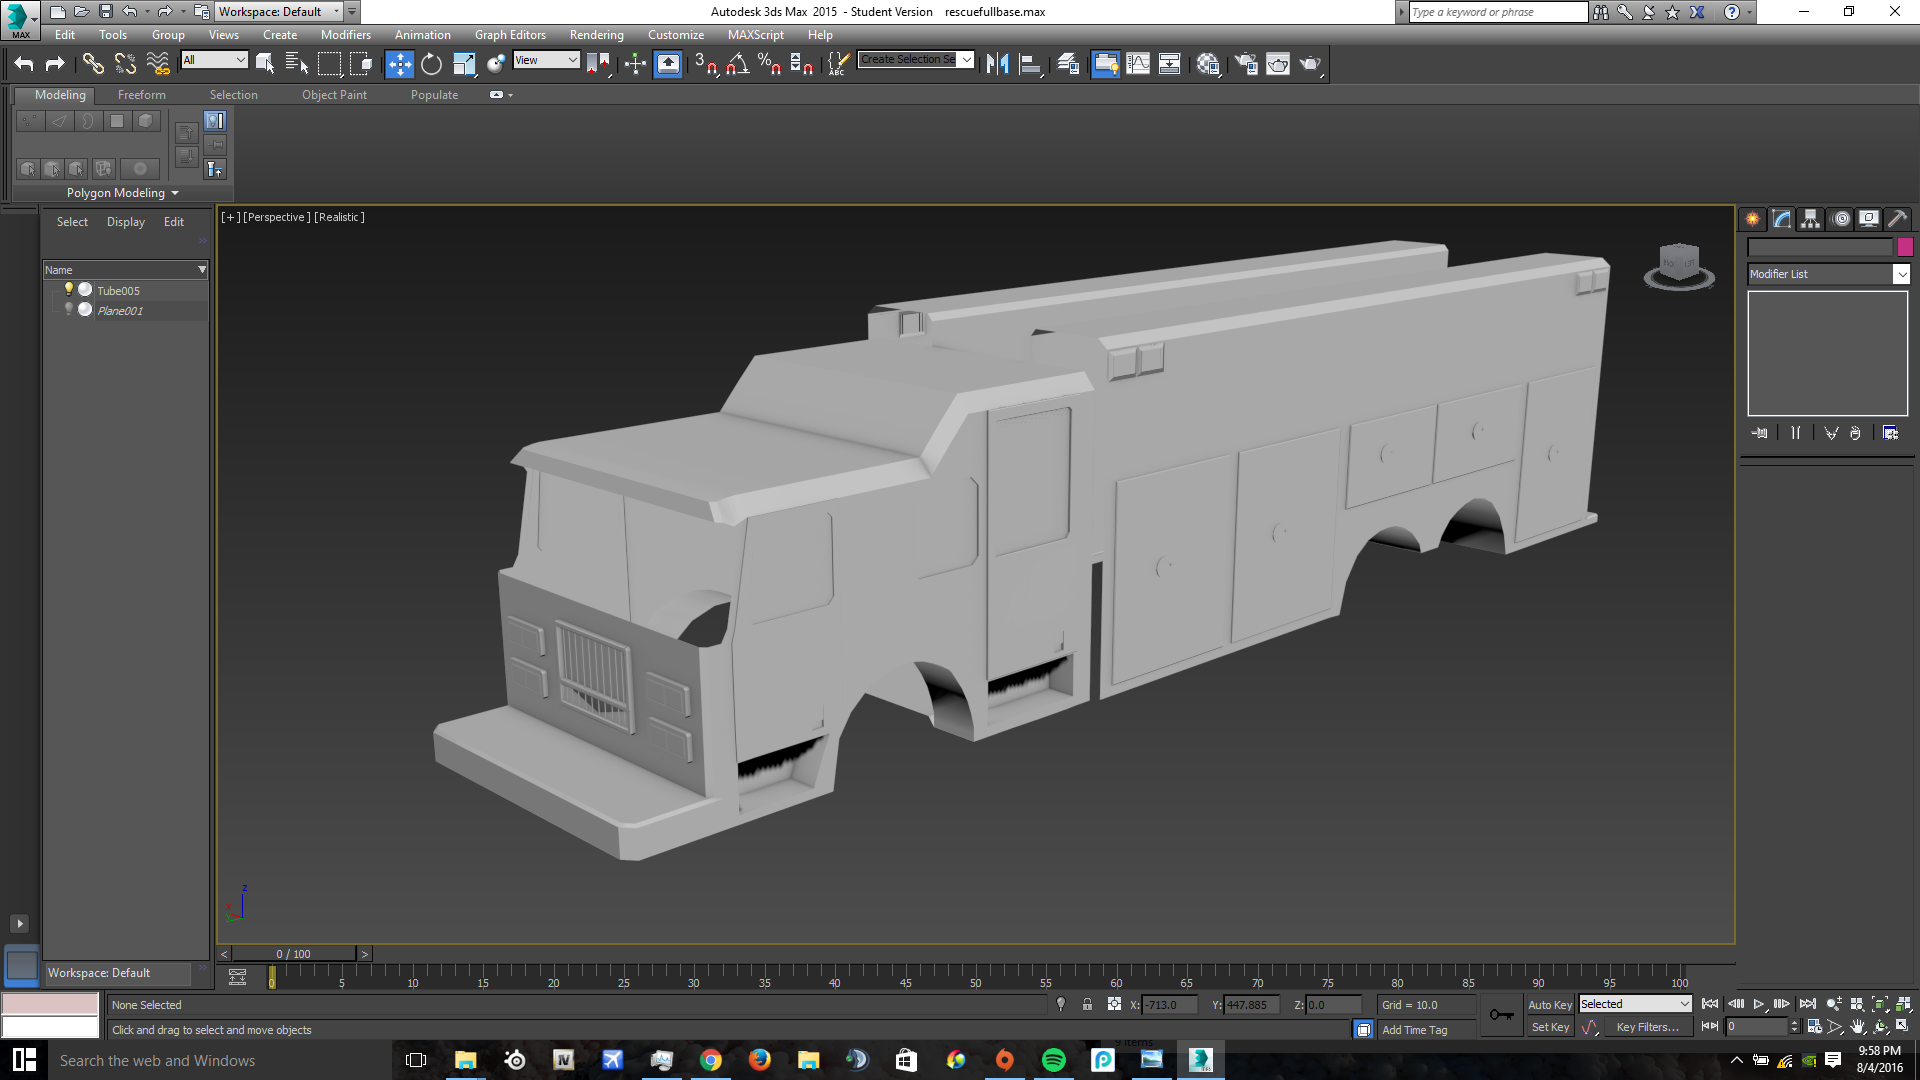This screenshot has height=1080, width=1920.
Task: Switch to the Freeform ribbon tab
Action: [x=142, y=95]
